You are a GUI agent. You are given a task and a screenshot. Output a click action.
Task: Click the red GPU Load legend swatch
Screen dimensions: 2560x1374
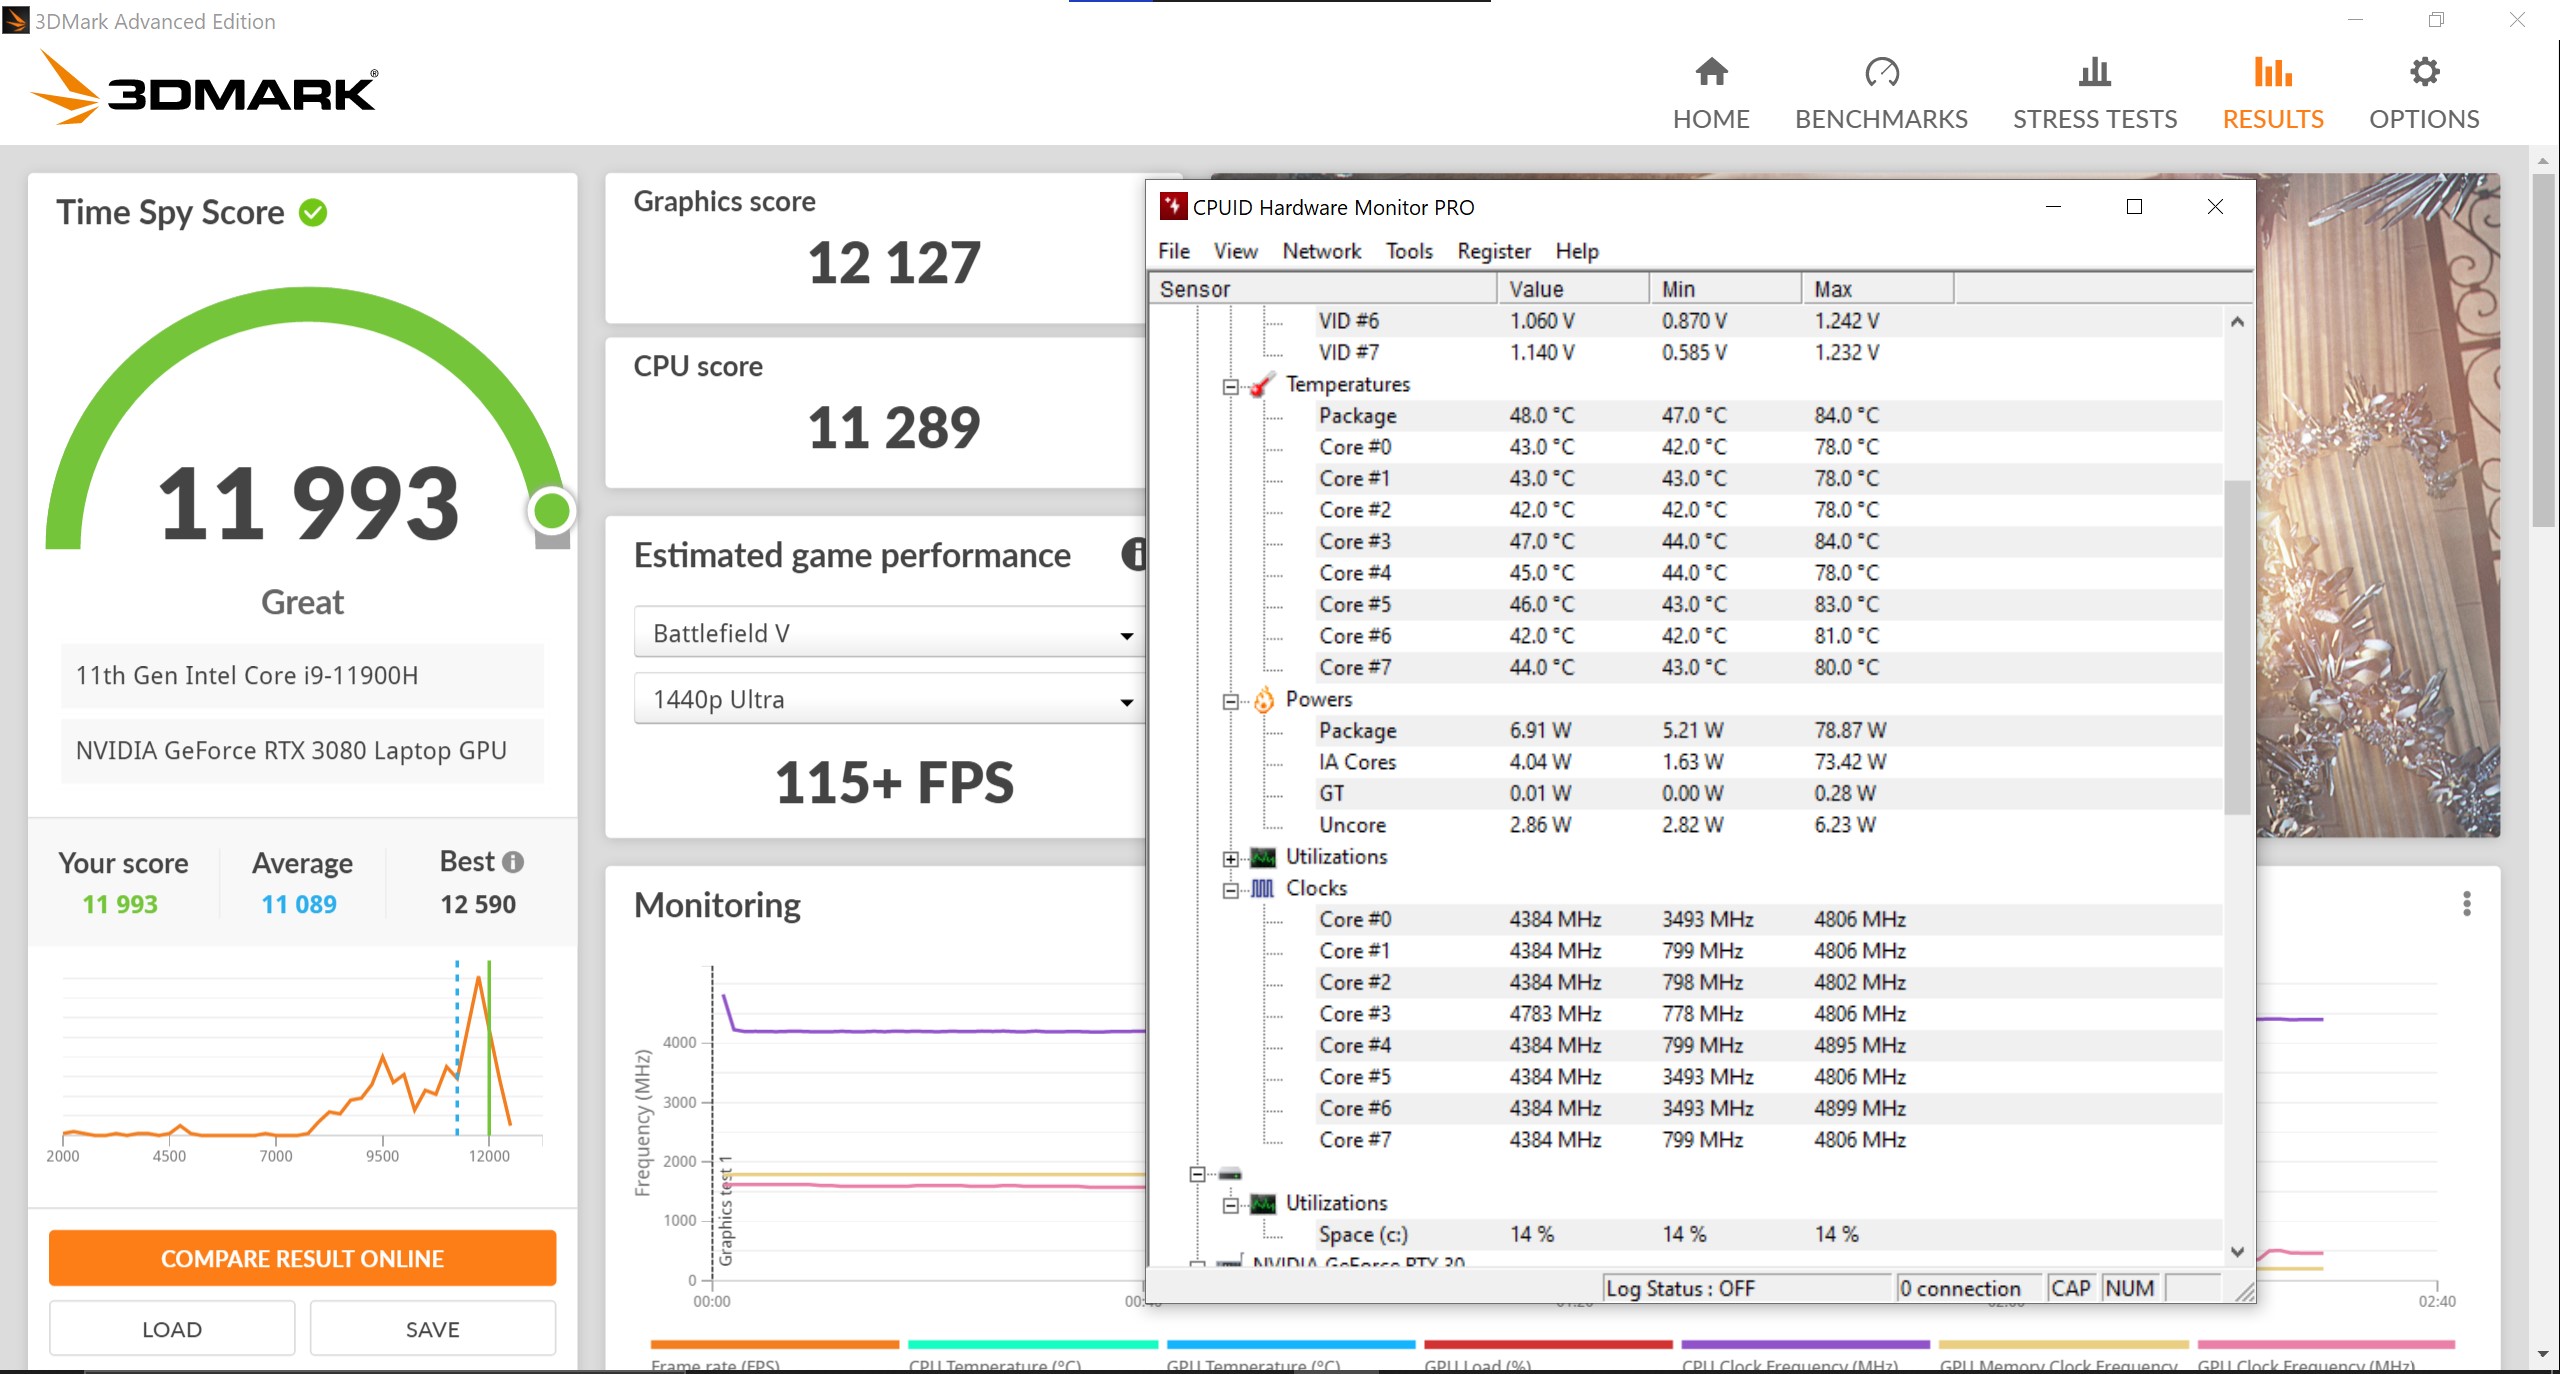[x=1548, y=1344]
